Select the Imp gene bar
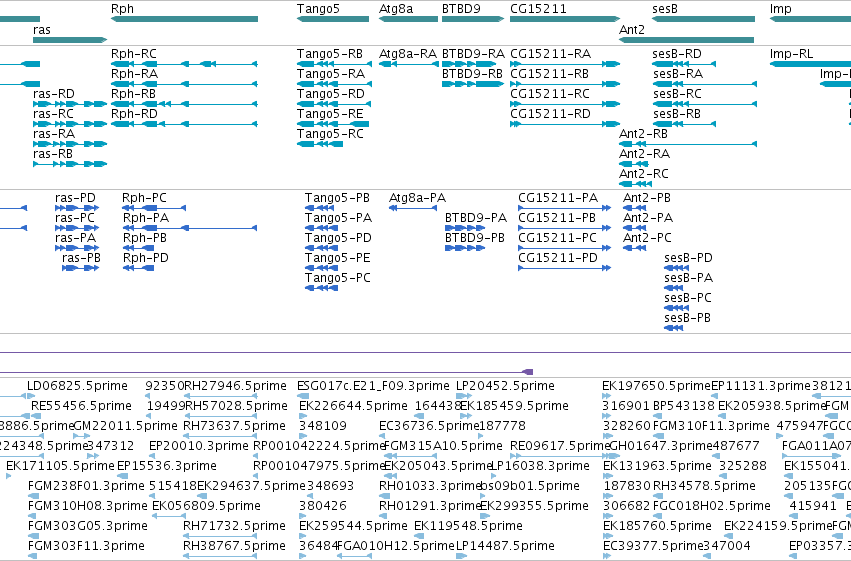 810,20
